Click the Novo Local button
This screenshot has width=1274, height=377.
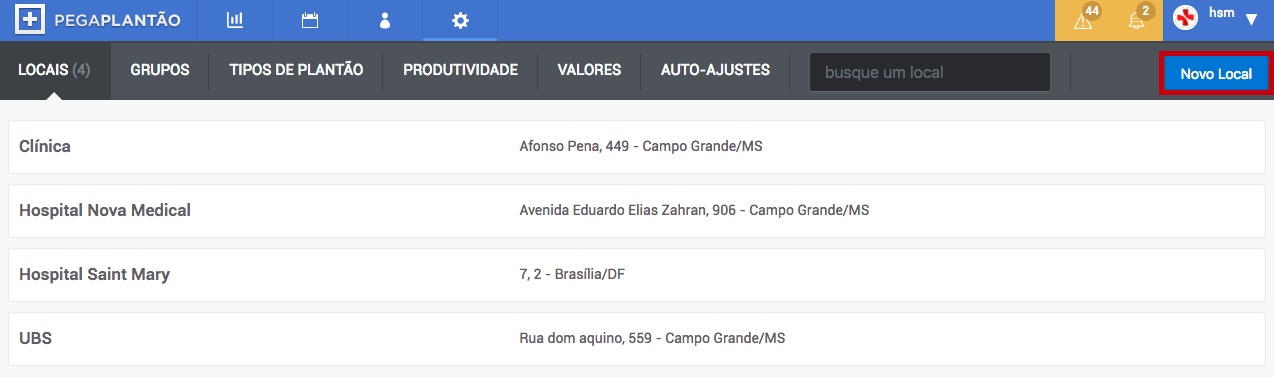pos(1216,74)
